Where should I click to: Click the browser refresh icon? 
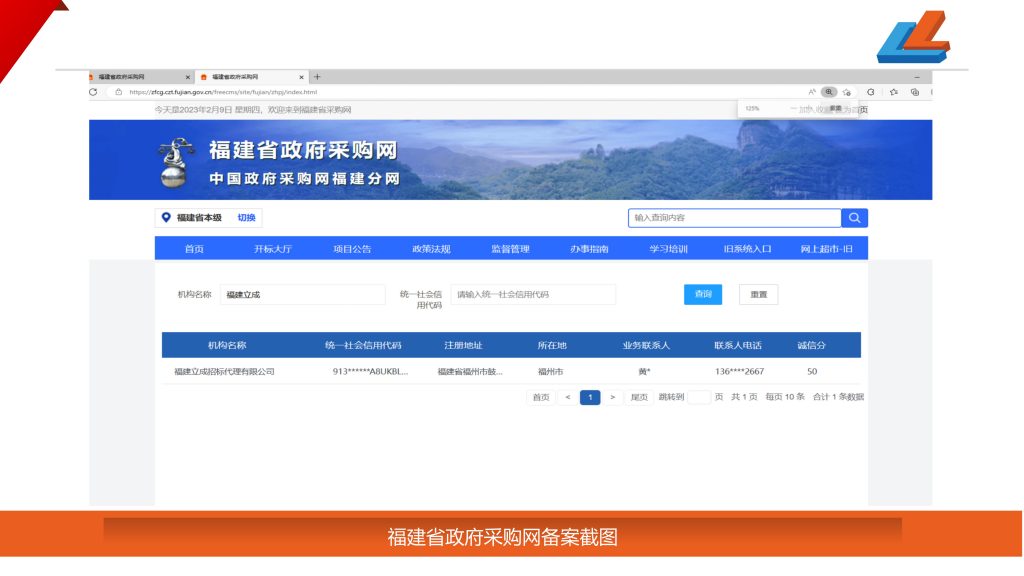(93, 92)
